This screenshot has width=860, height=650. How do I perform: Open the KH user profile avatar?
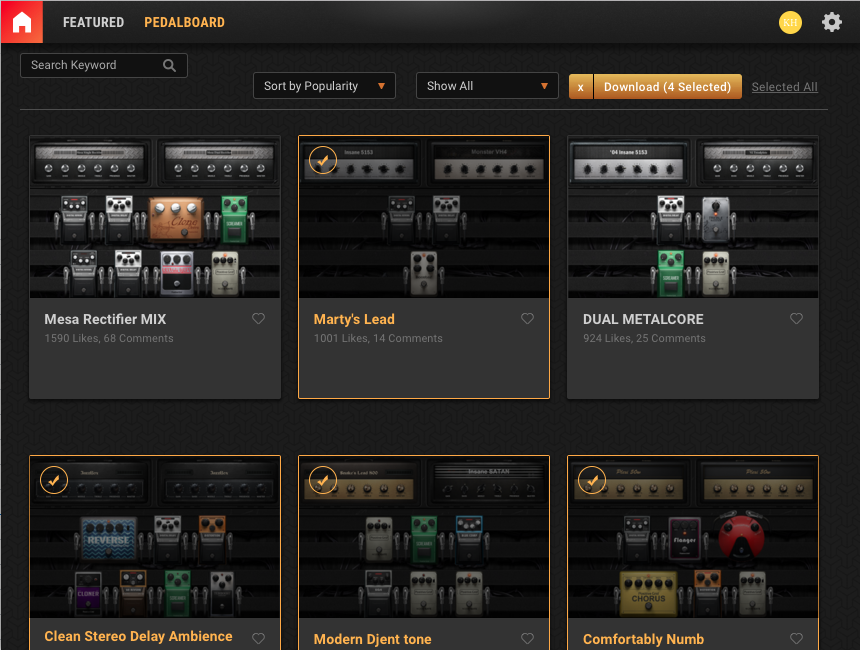tap(790, 22)
